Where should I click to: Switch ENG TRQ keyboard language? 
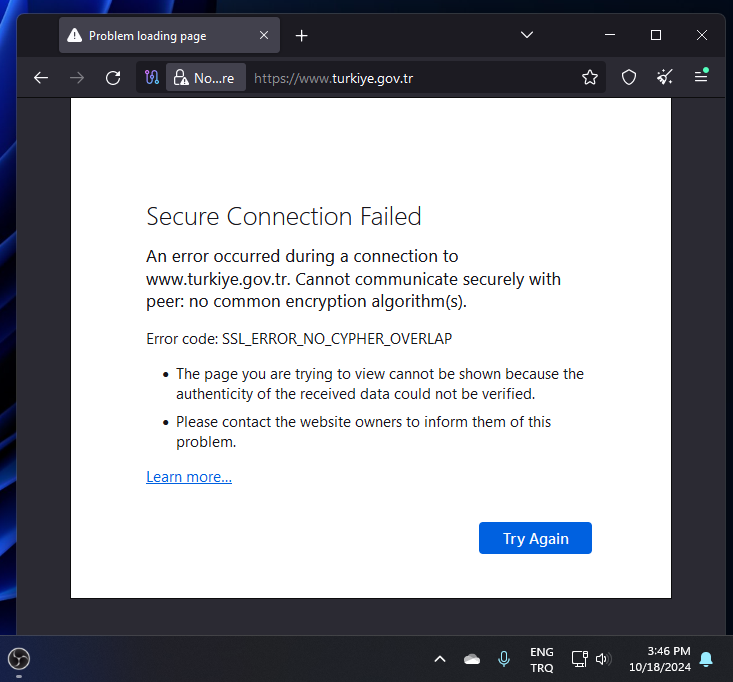click(541, 659)
